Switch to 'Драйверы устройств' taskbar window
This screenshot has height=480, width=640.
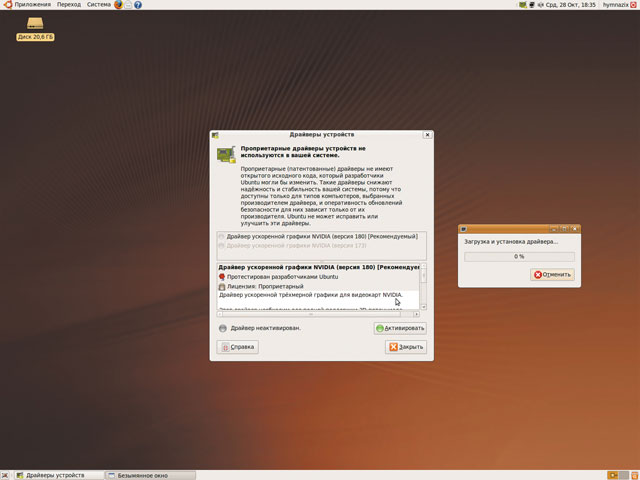click(59, 475)
